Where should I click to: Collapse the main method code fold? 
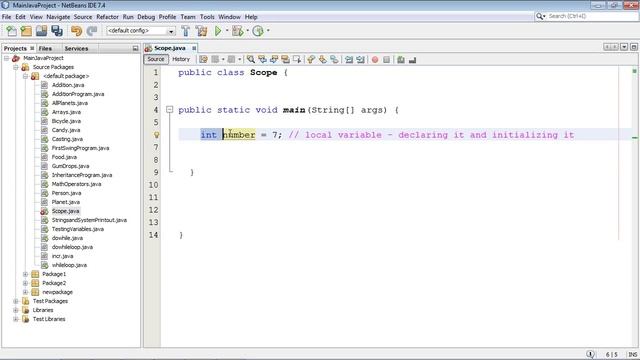[x=169, y=109]
